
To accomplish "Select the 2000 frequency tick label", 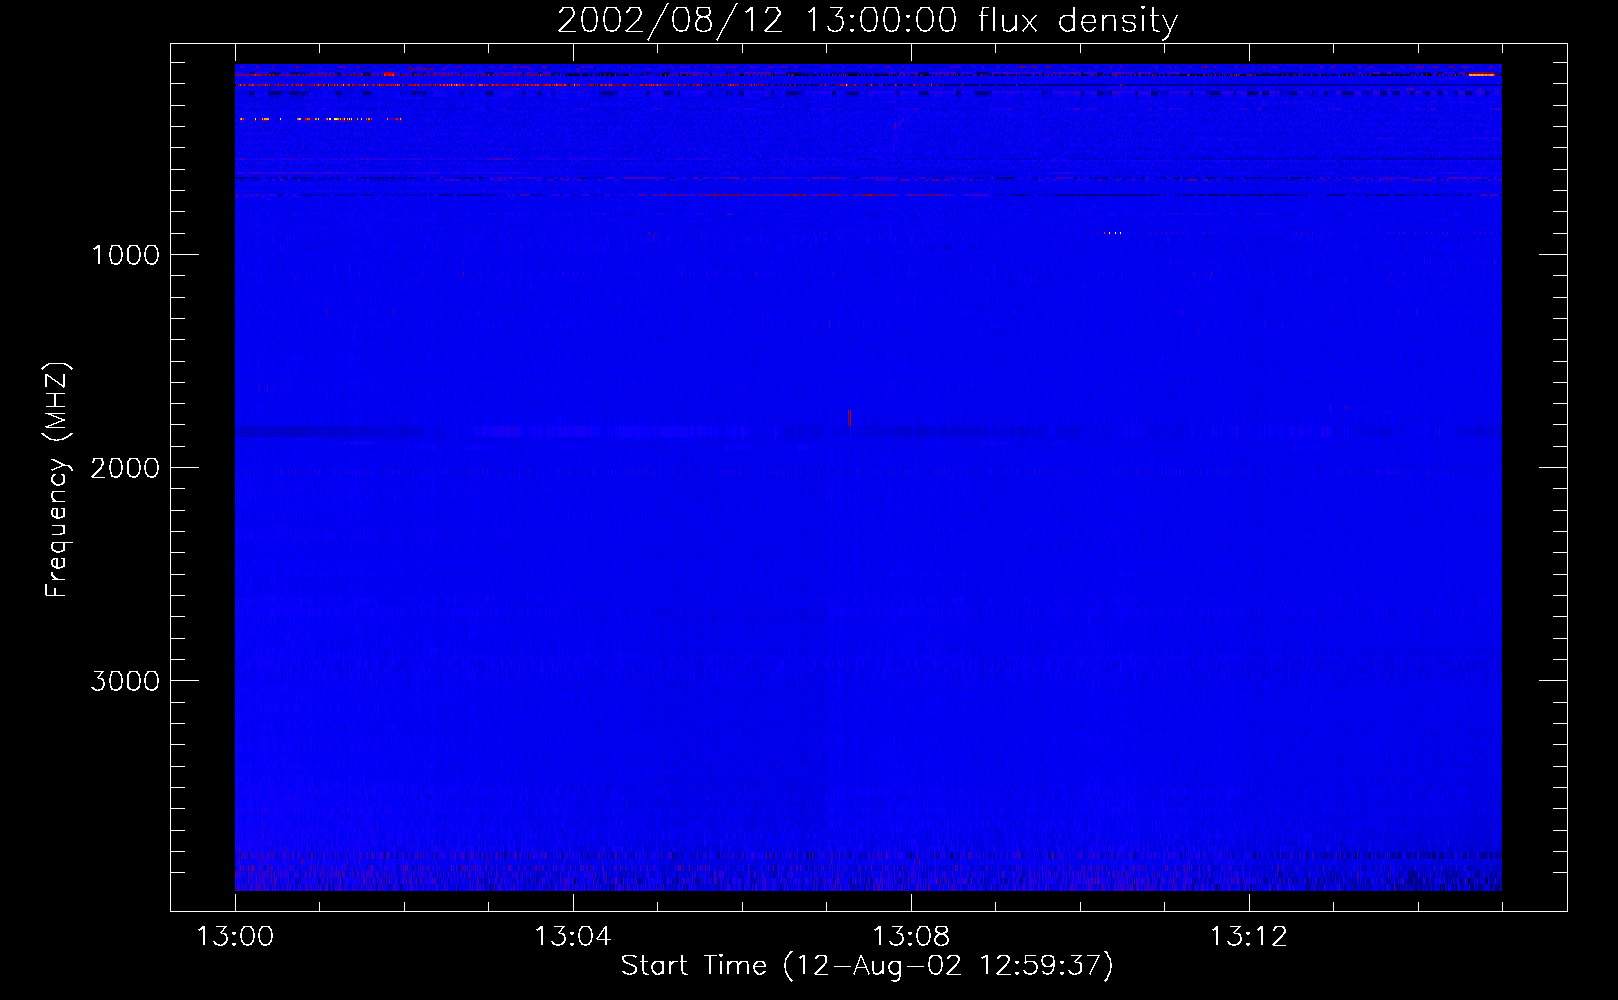I will [x=125, y=468].
